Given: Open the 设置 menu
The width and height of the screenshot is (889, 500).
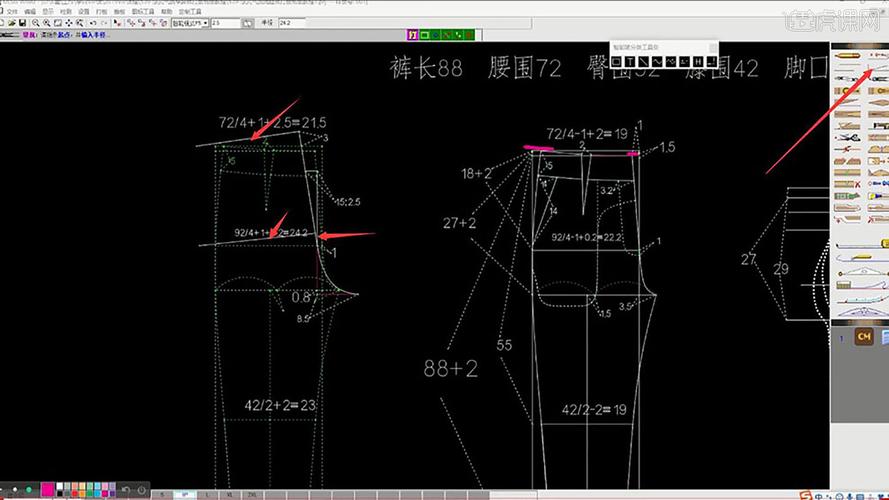Looking at the screenshot, I should (84, 11).
